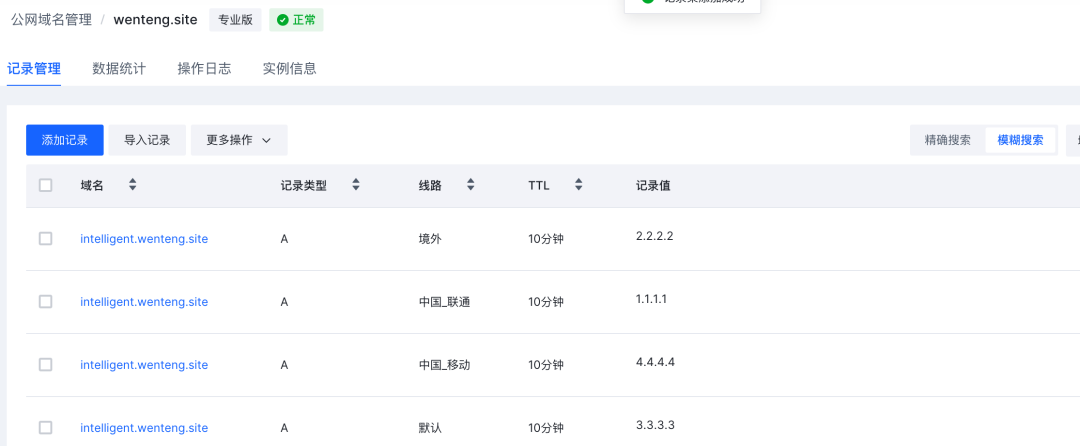1080x446 pixels.
Task: Check the 境外 line record row
Action: pos(45,239)
